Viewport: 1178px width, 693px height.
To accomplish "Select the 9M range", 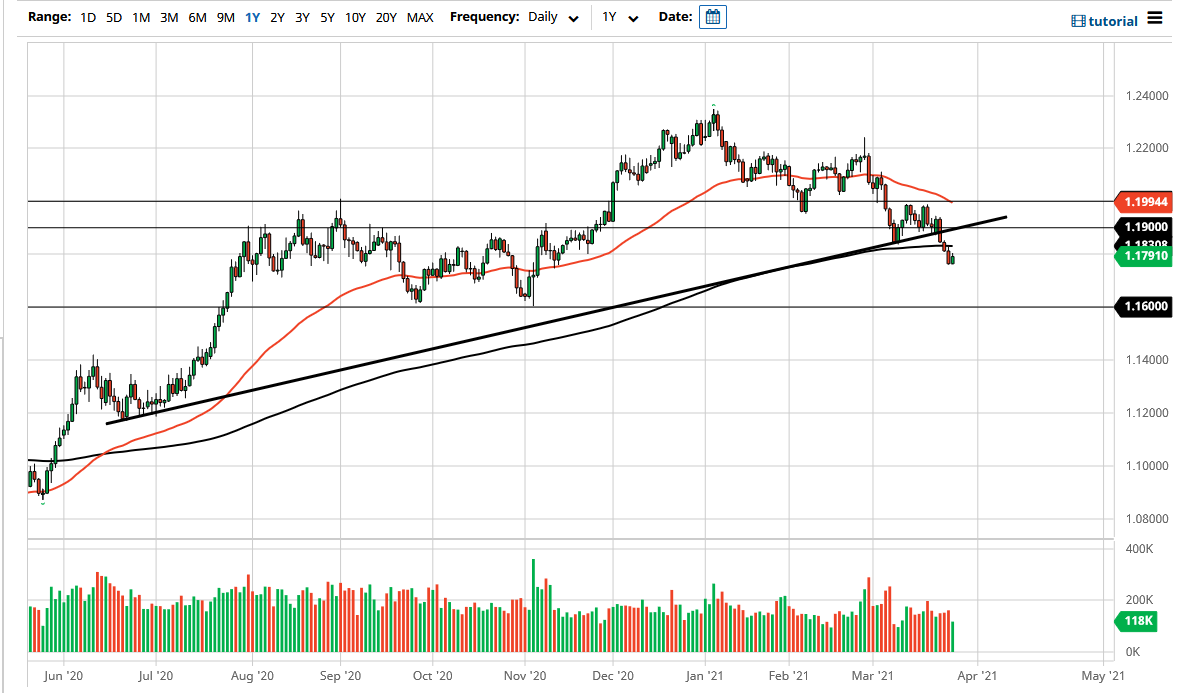I will (225, 17).
